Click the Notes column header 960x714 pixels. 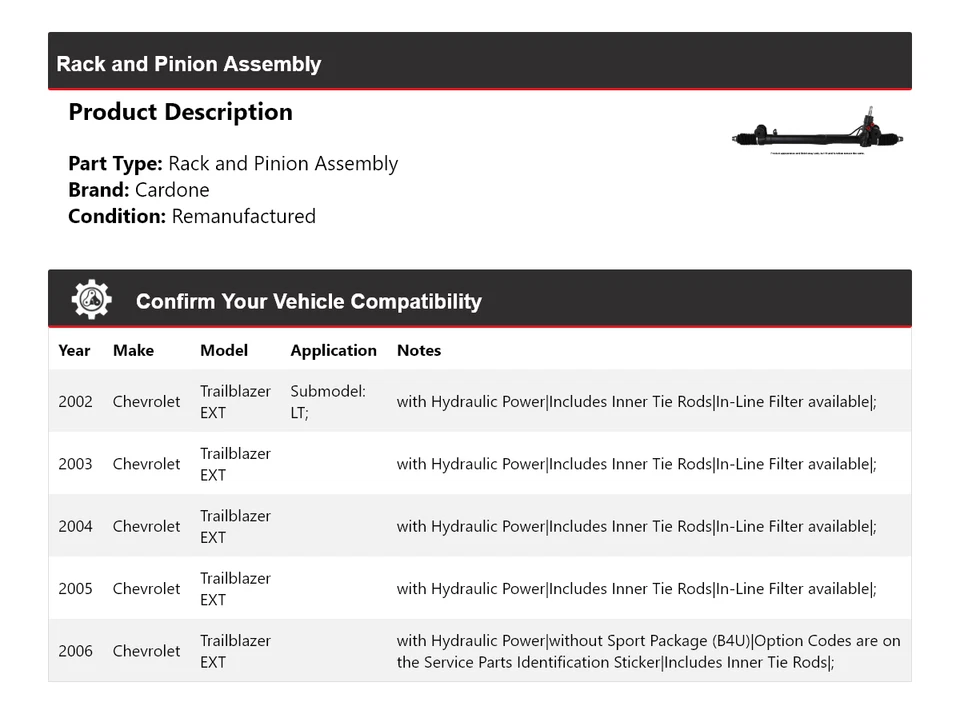point(419,350)
